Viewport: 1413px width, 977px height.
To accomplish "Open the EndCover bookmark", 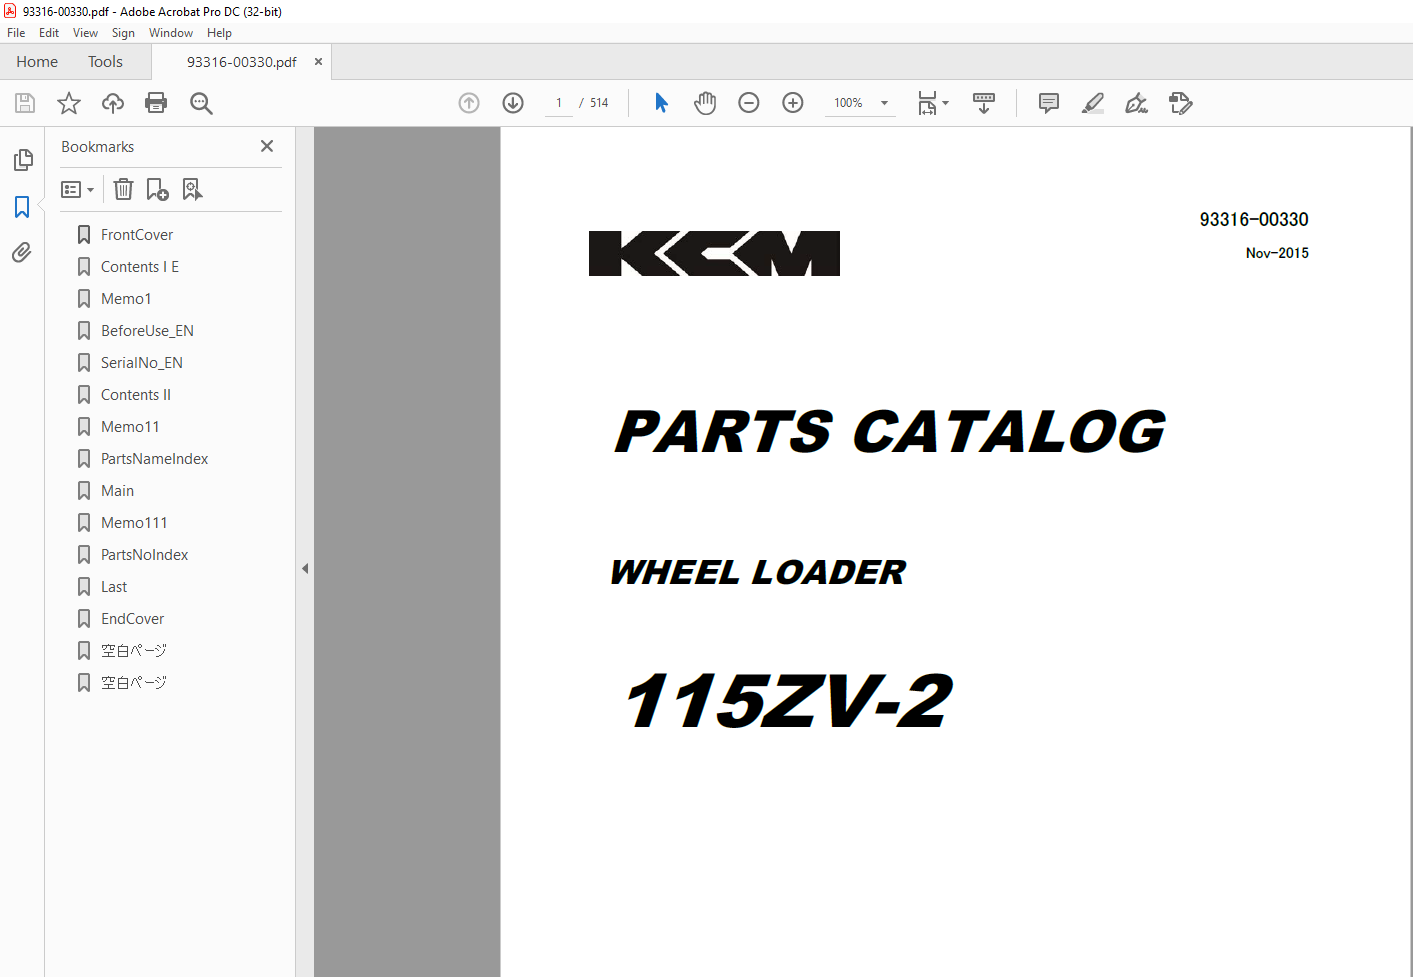I will coord(132,619).
